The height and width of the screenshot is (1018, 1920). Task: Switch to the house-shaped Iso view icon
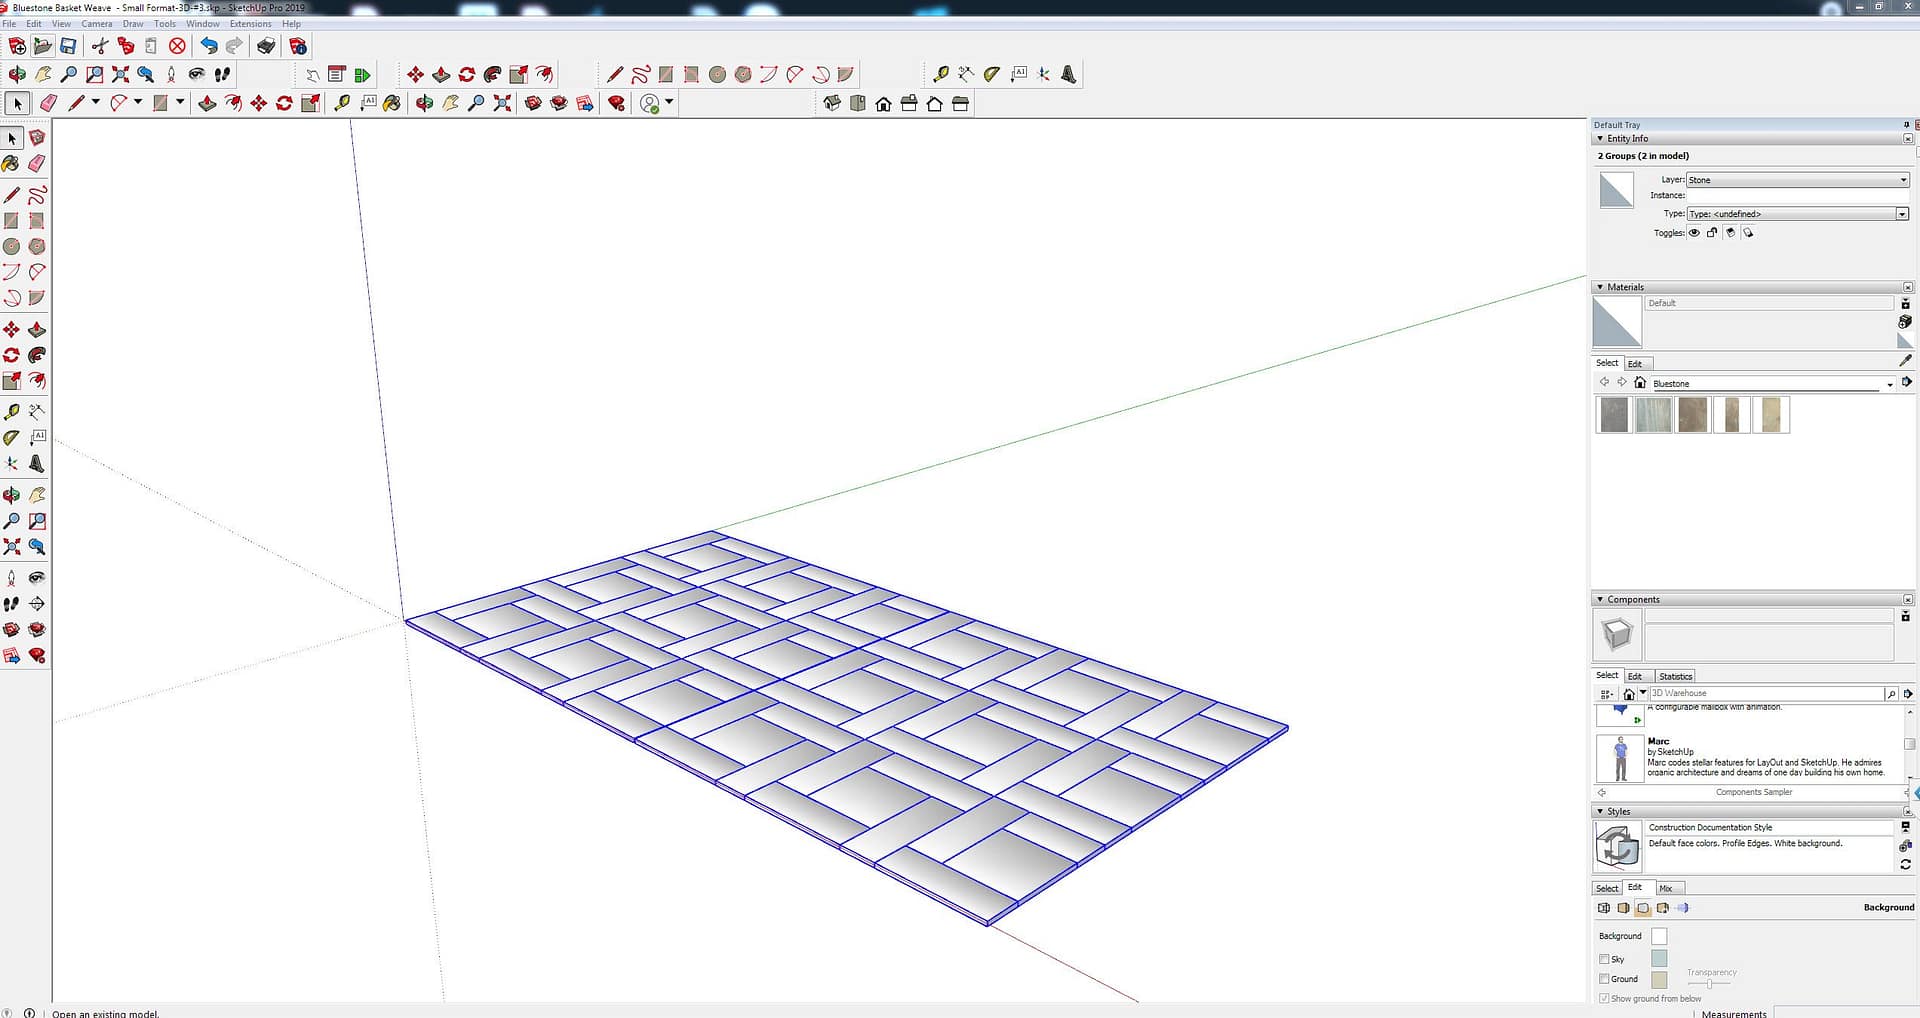tap(883, 104)
